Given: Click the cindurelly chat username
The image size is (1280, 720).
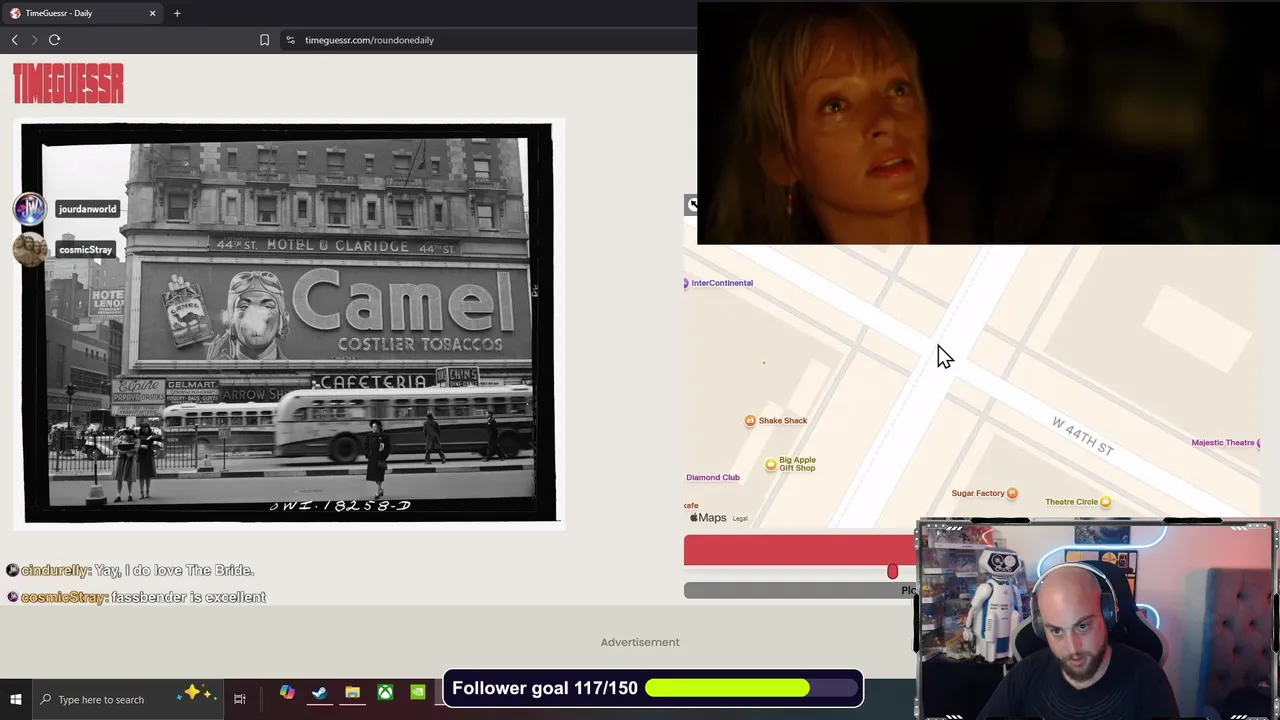Looking at the screenshot, I should pyautogui.click(x=55, y=570).
